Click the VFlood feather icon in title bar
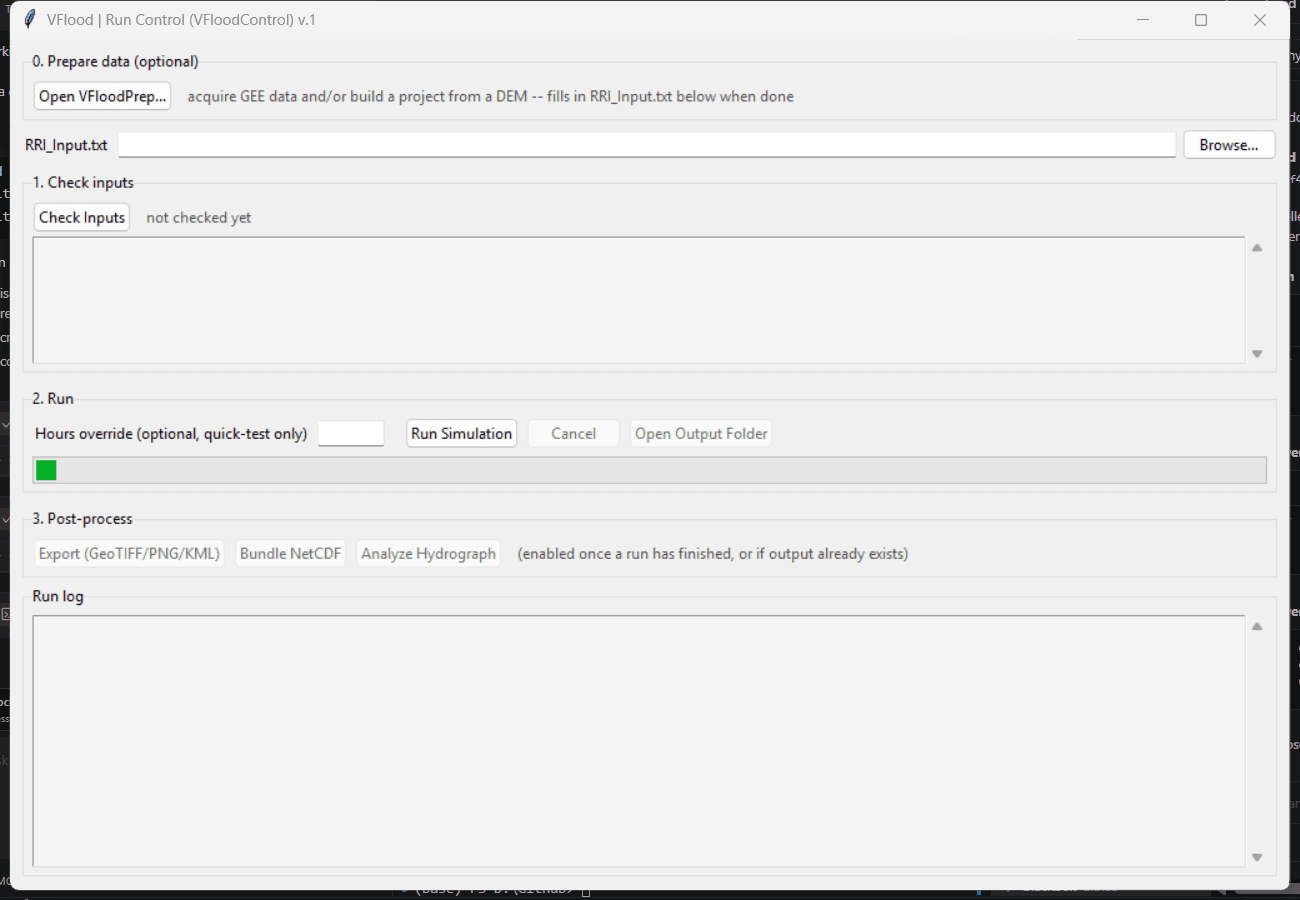The width and height of the screenshot is (1300, 900). (x=28, y=20)
